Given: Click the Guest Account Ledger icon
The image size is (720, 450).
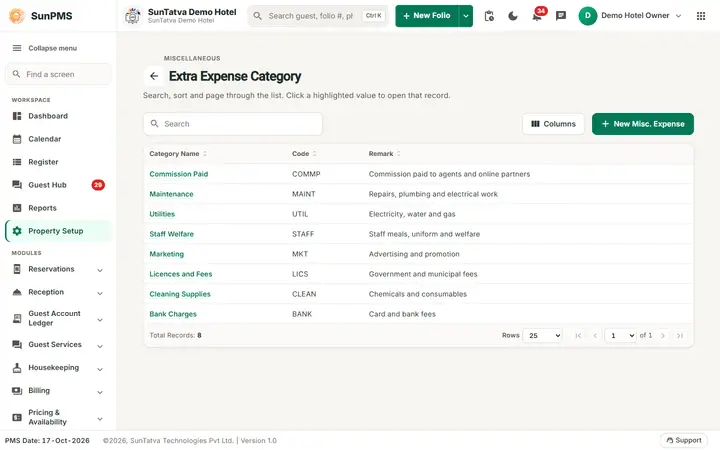Looking at the screenshot, I should [x=17, y=318].
